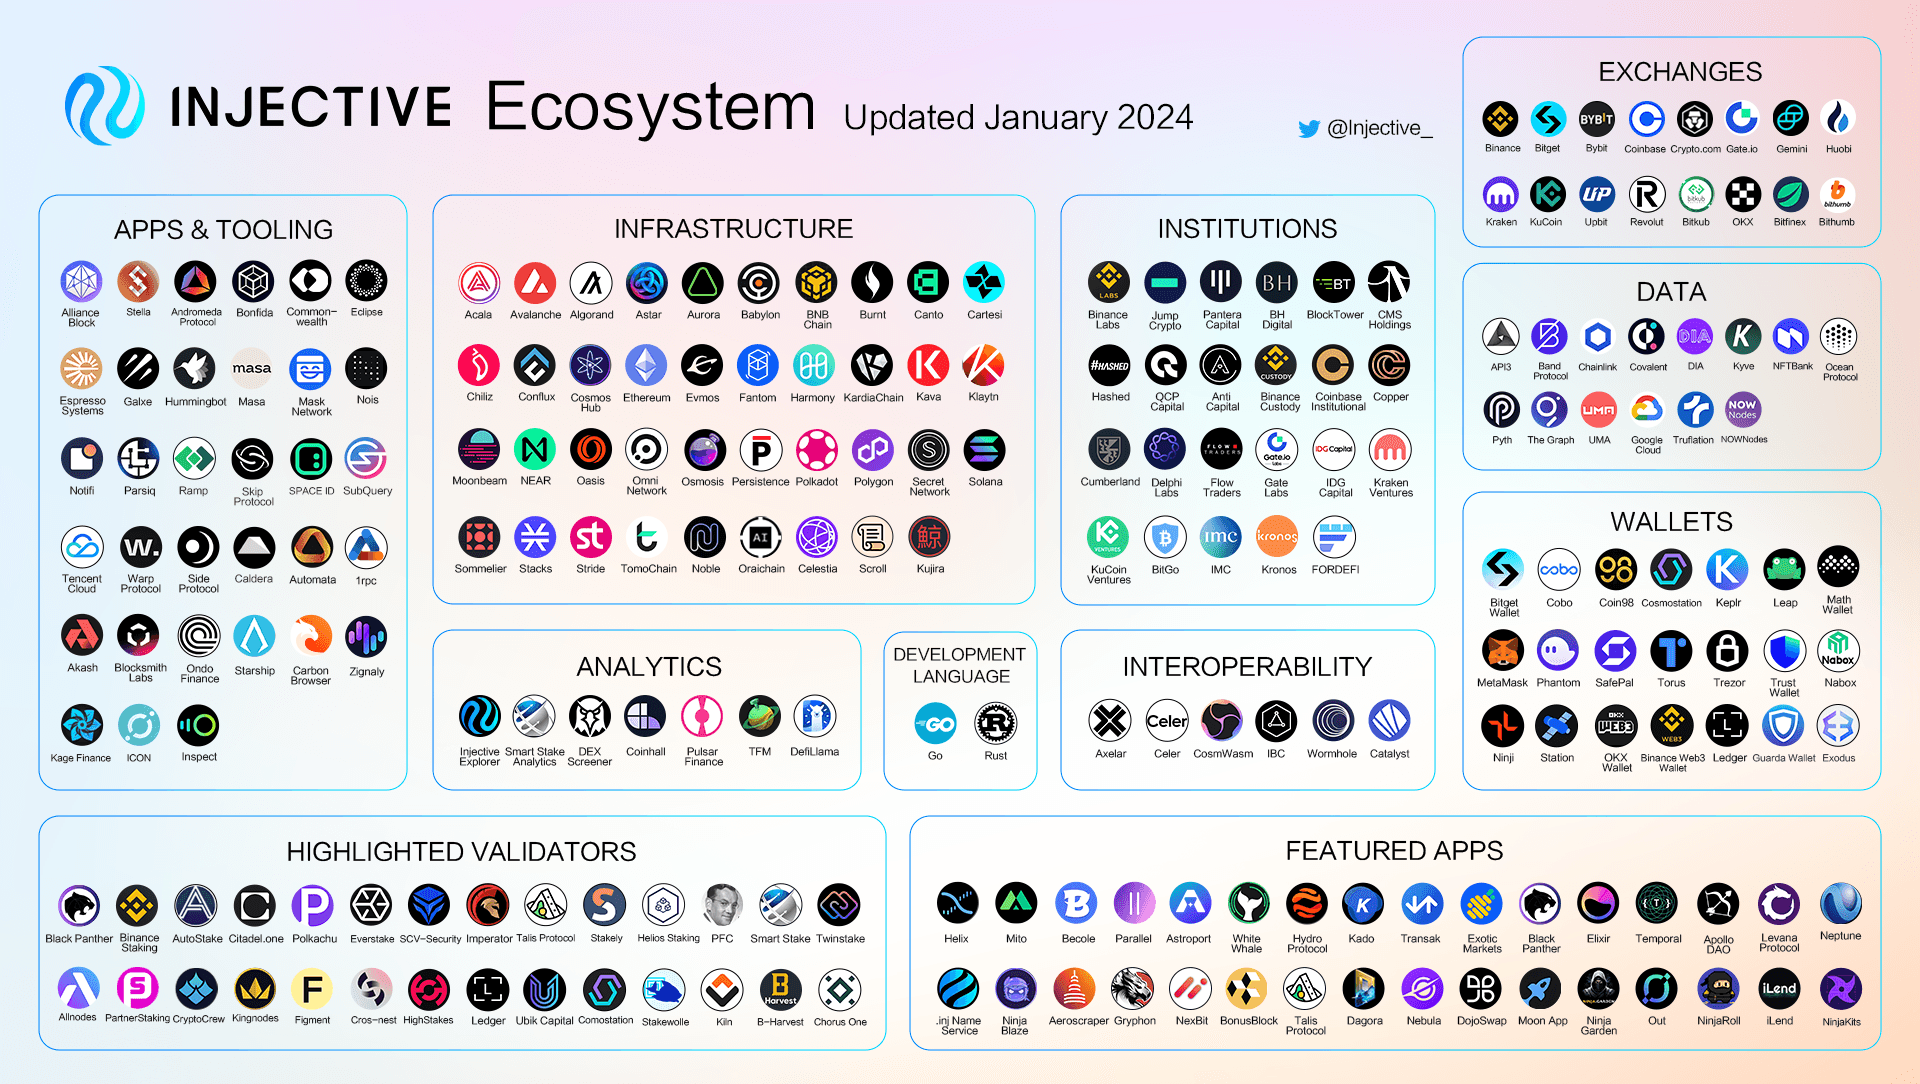Click the Bithumb exchange icon
Viewport: 1920px width, 1084px height.
1837,194
